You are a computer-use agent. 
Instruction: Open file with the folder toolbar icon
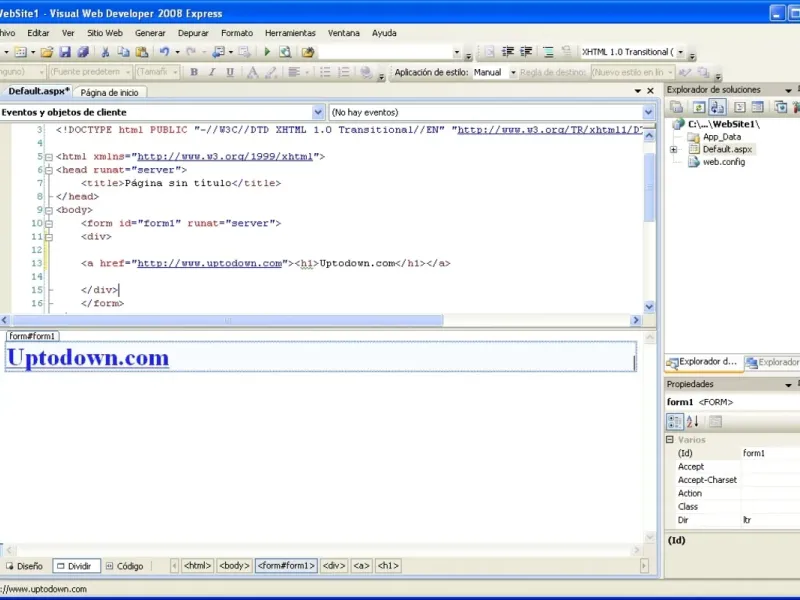click(46, 52)
